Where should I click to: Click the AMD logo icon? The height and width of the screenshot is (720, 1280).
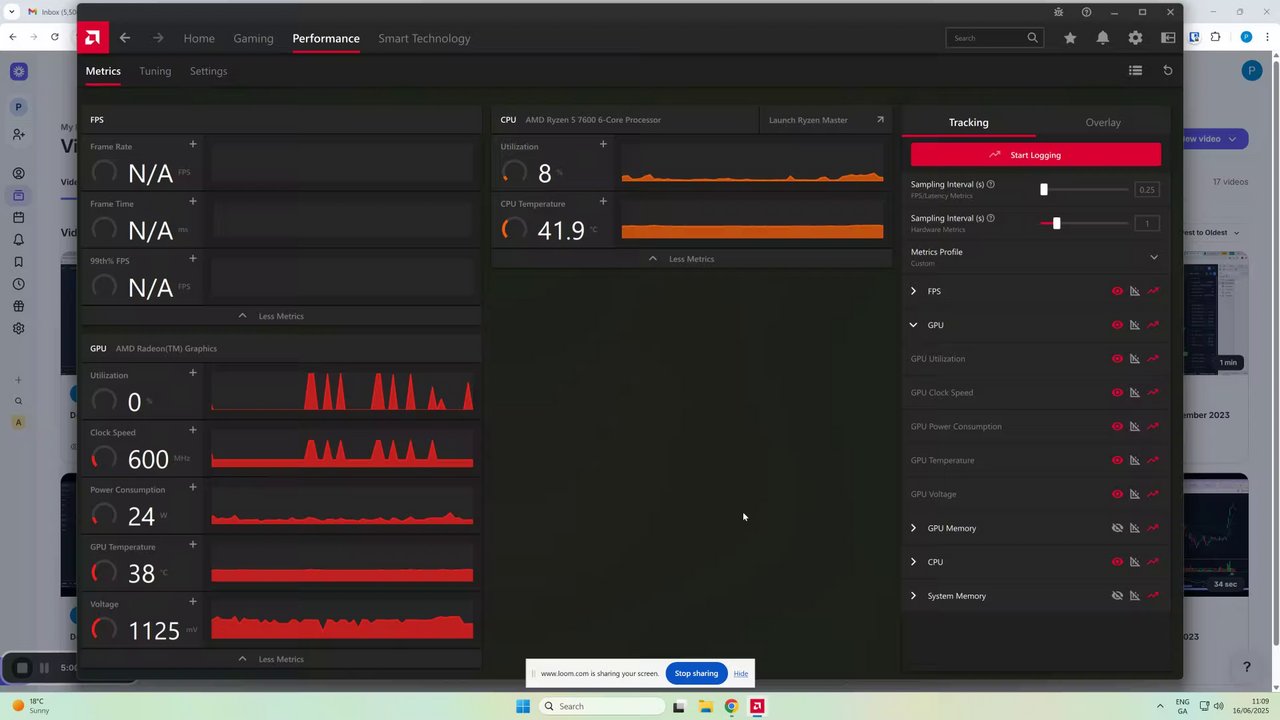(92, 38)
